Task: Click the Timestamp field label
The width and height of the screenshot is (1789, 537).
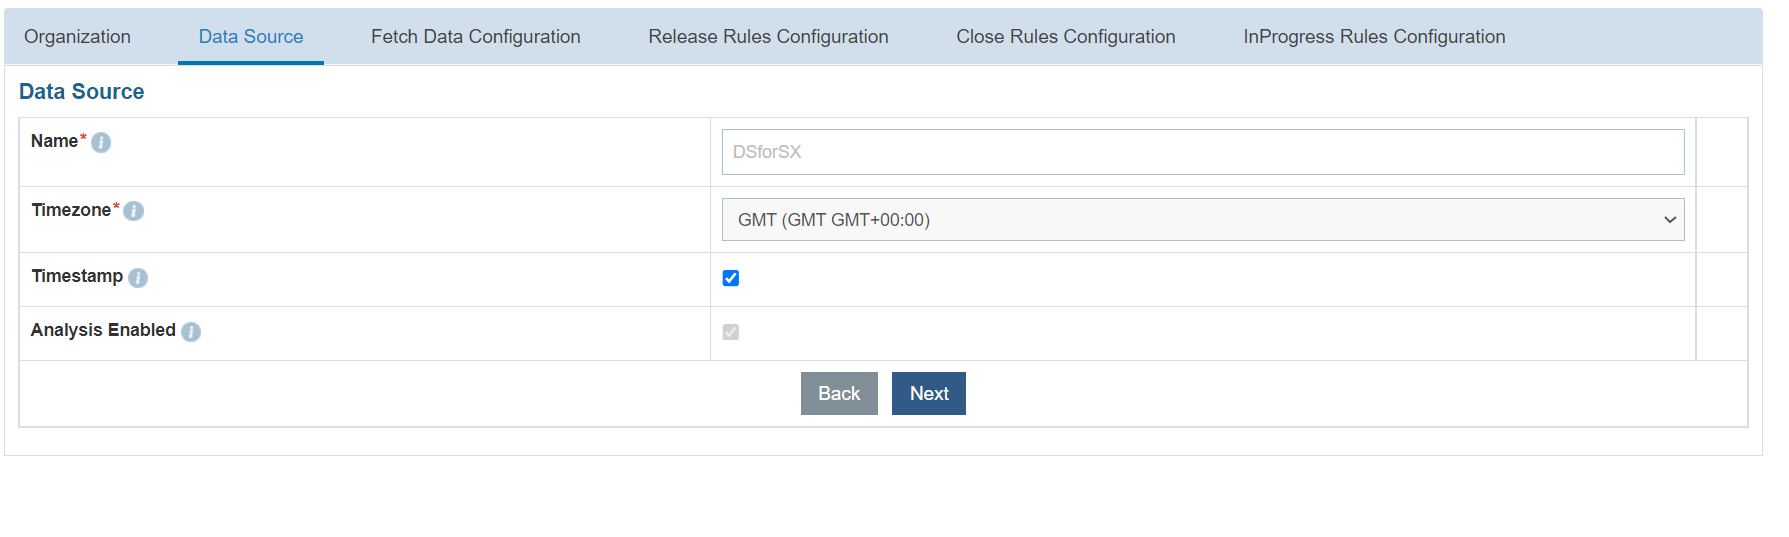Action: [77, 276]
